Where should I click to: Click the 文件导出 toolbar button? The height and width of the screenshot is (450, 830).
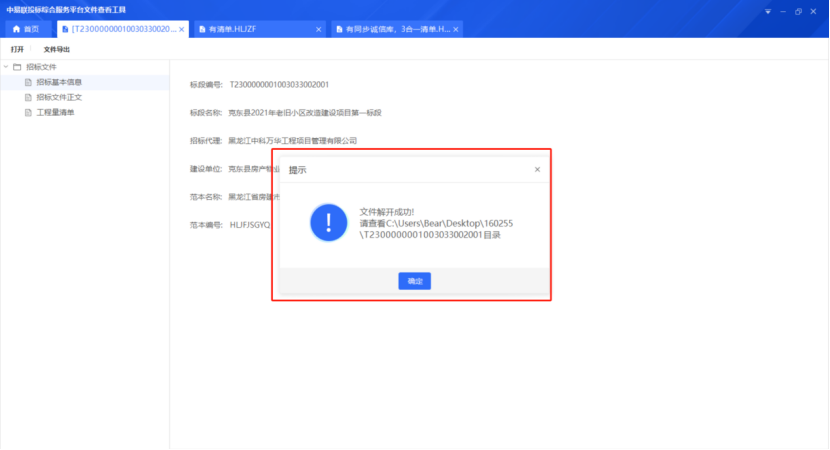(57, 49)
